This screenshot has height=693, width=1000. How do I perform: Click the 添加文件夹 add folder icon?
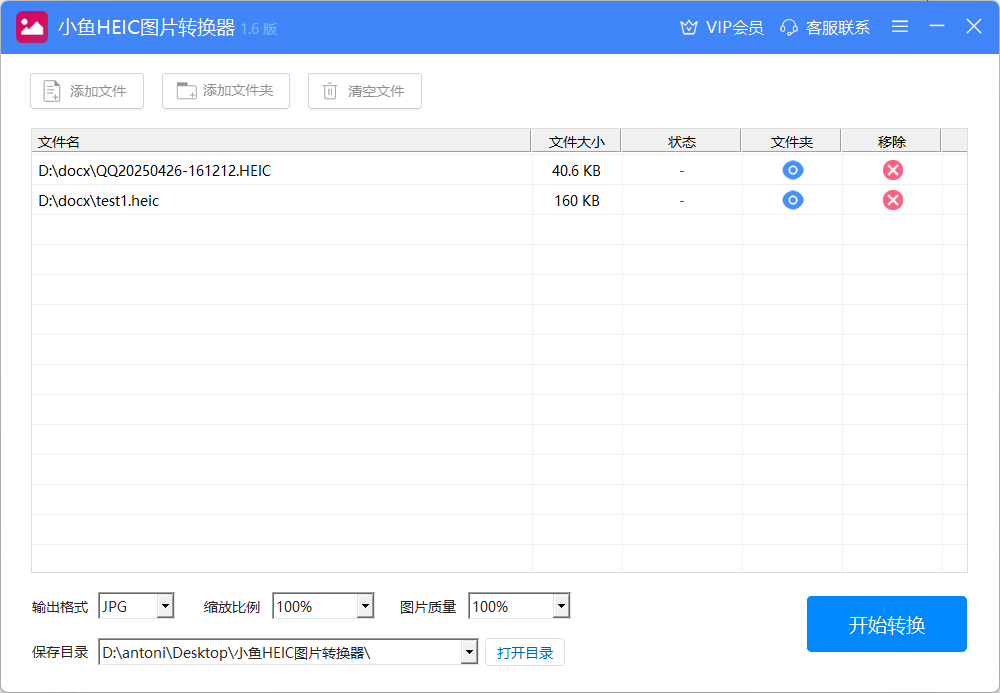185,91
